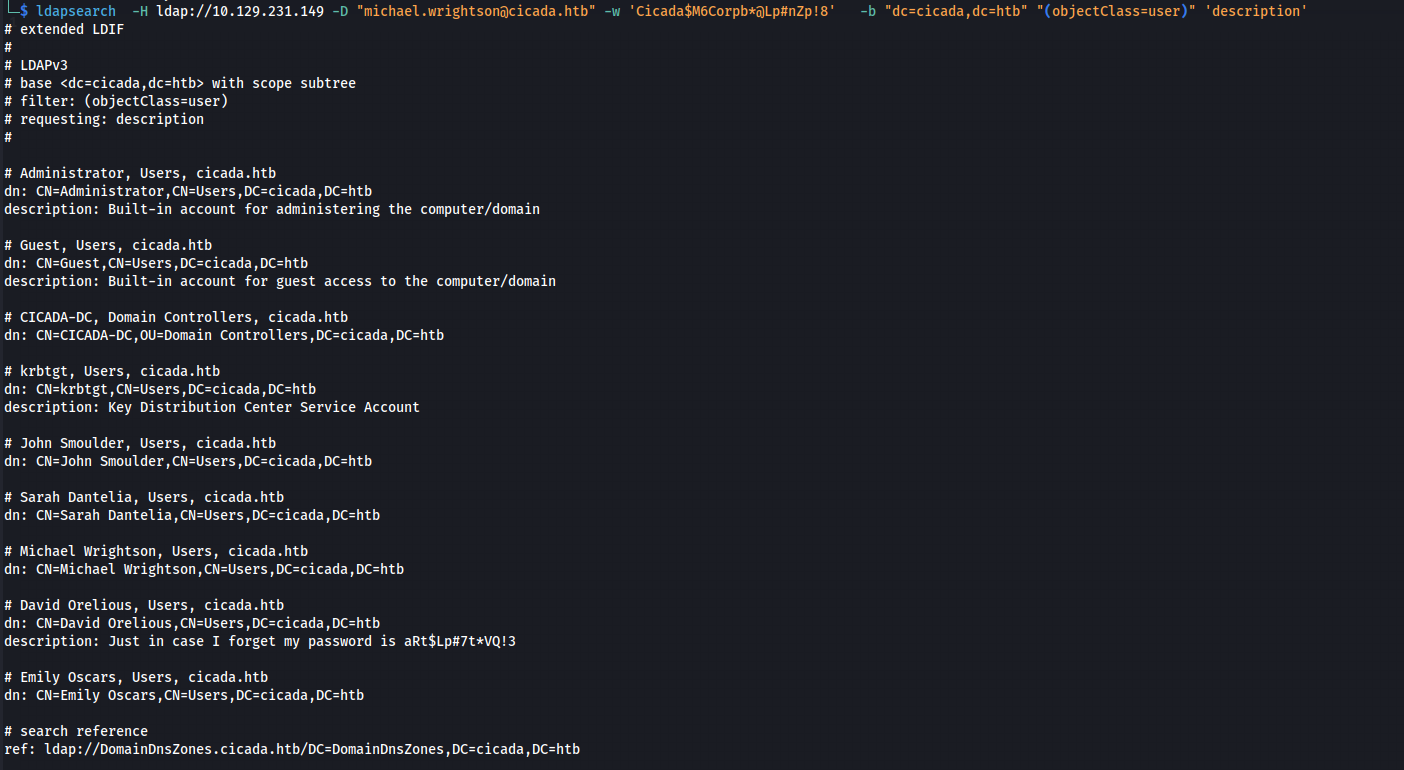The width and height of the screenshot is (1404, 770).
Task: Select the dn: CN=Administrator line
Action: pos(188,191)
